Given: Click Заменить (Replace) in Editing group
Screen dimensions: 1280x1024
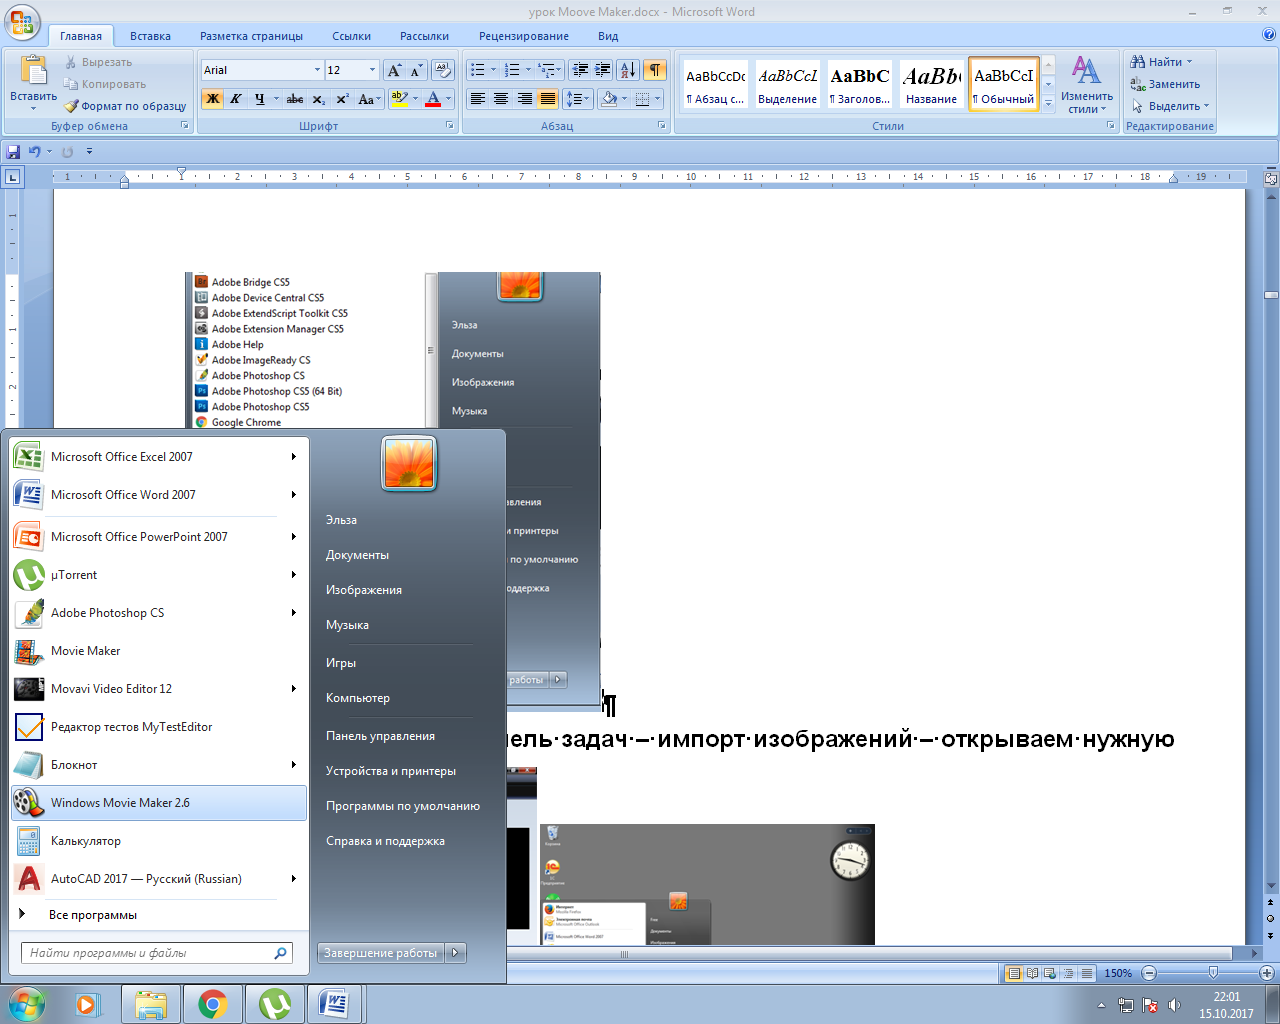Looking at the screenshot, I should click(x=1165, y=84).
